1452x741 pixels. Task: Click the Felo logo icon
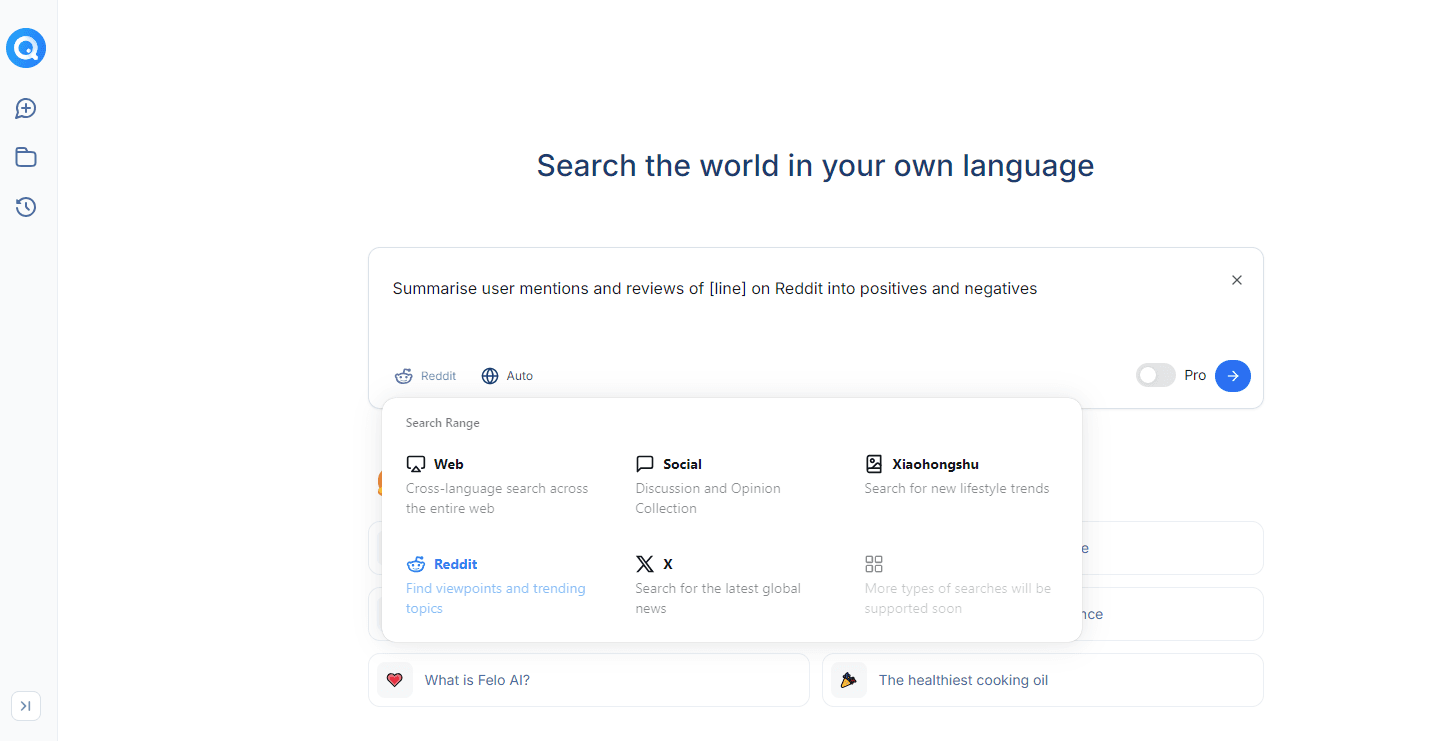[26, 48]
